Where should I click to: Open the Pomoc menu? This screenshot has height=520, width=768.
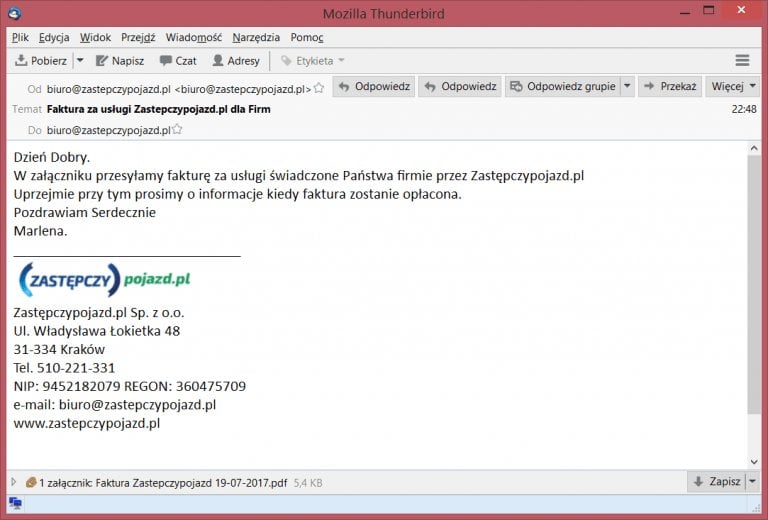coord(307,37)
